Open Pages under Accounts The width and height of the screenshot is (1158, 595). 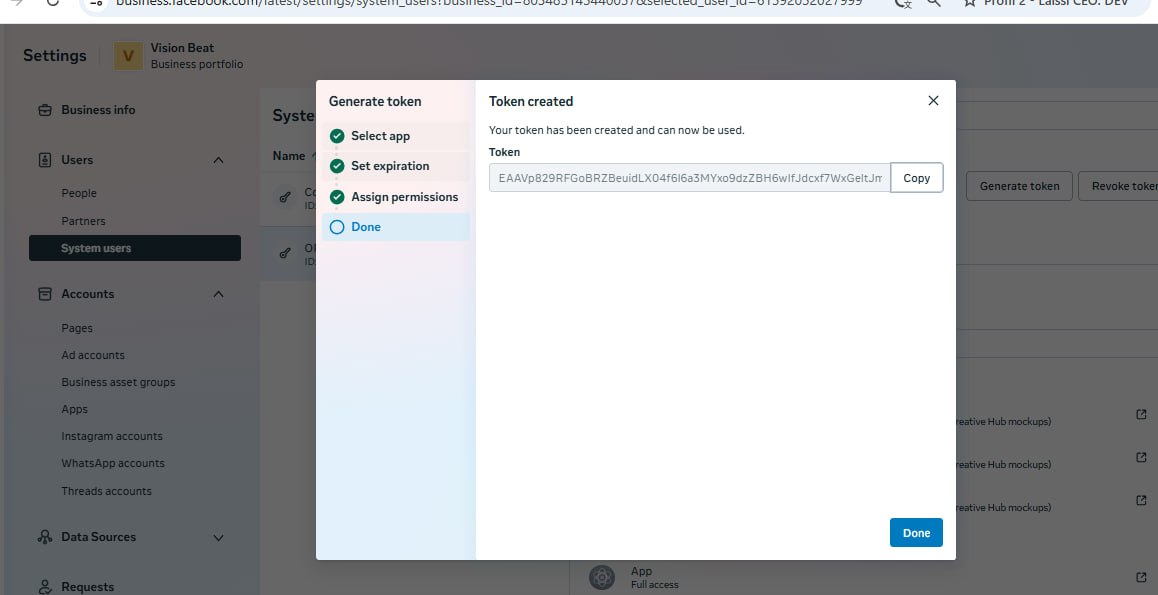tap(77, 329)
